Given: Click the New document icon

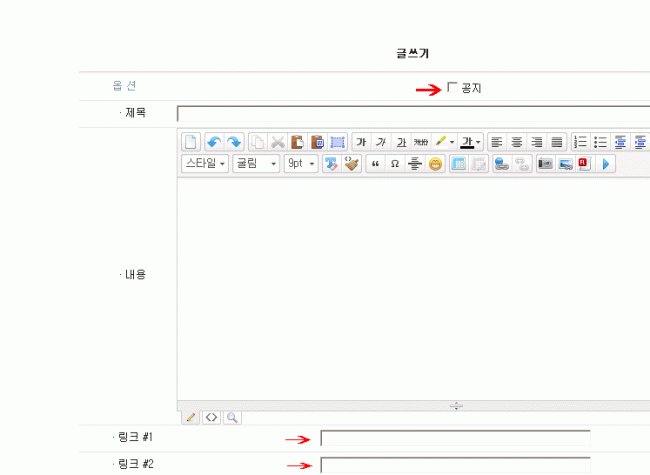Looking at the screenshot, I should (x=191, y=142).
